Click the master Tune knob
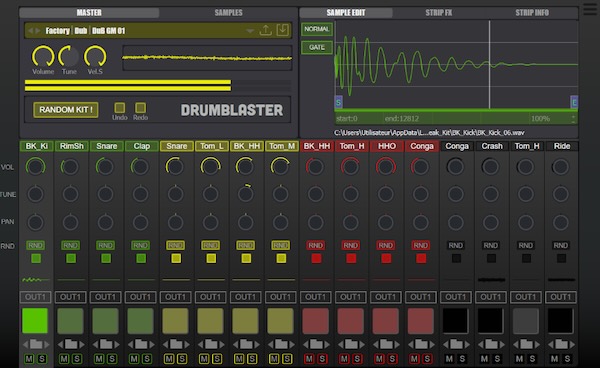 pos(69,56)
